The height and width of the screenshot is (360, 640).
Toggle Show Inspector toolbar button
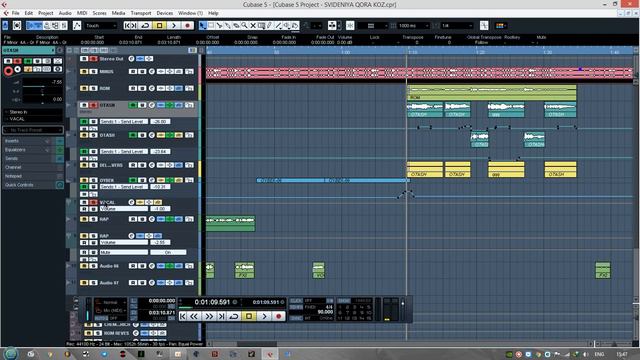31,25
